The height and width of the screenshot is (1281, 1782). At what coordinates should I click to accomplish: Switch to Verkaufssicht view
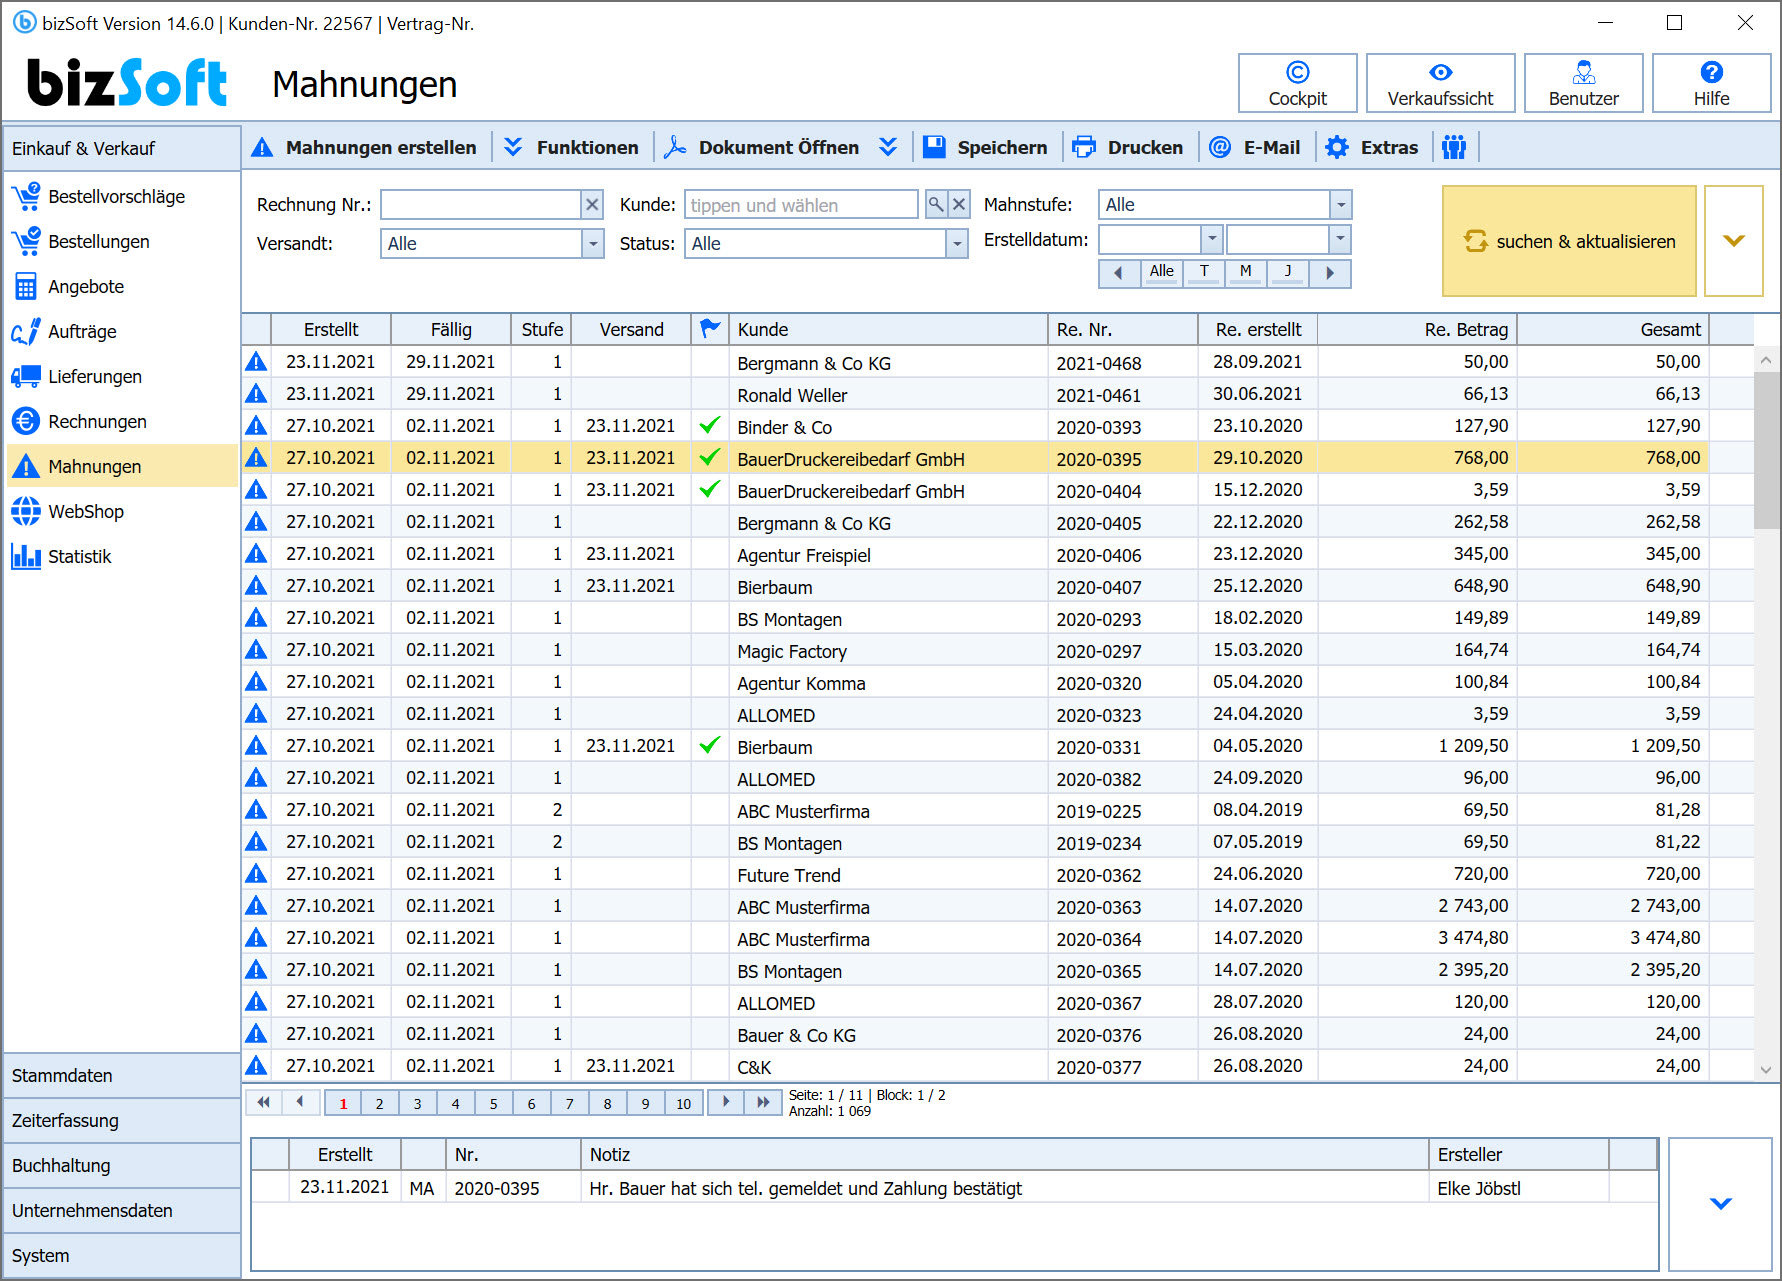1440,83
